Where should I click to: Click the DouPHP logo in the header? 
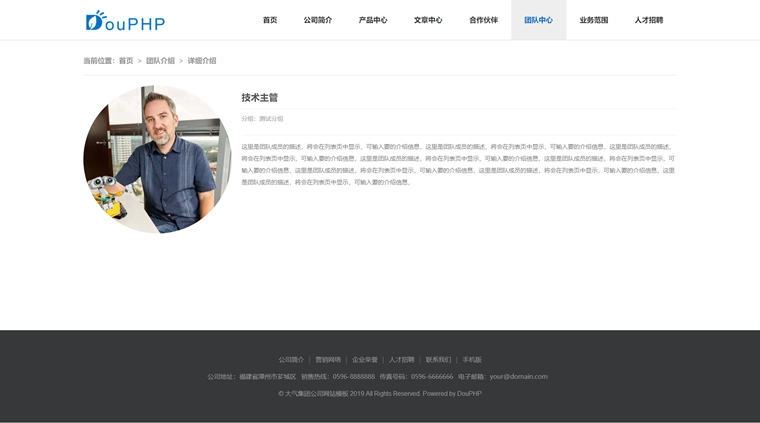[x=125, y=21]
